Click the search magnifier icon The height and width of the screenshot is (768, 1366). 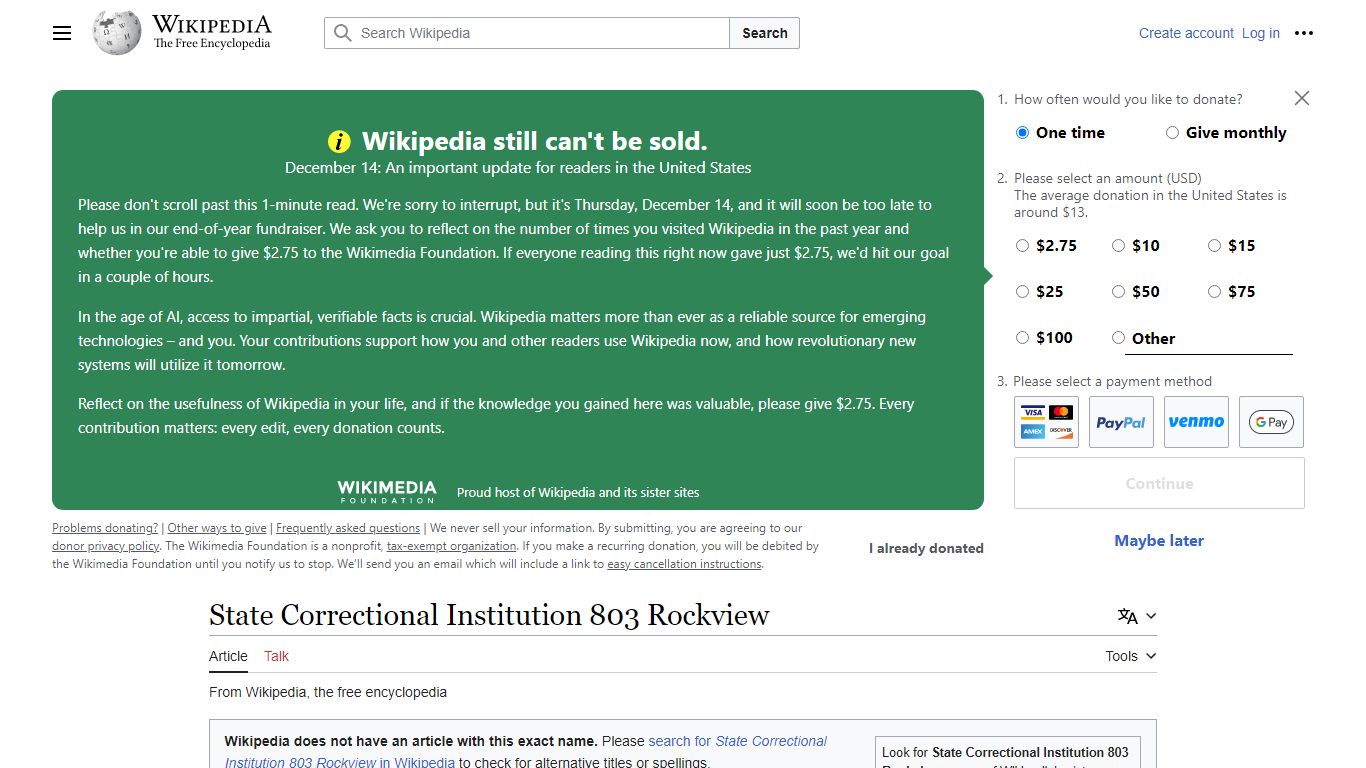pos(343,33)
